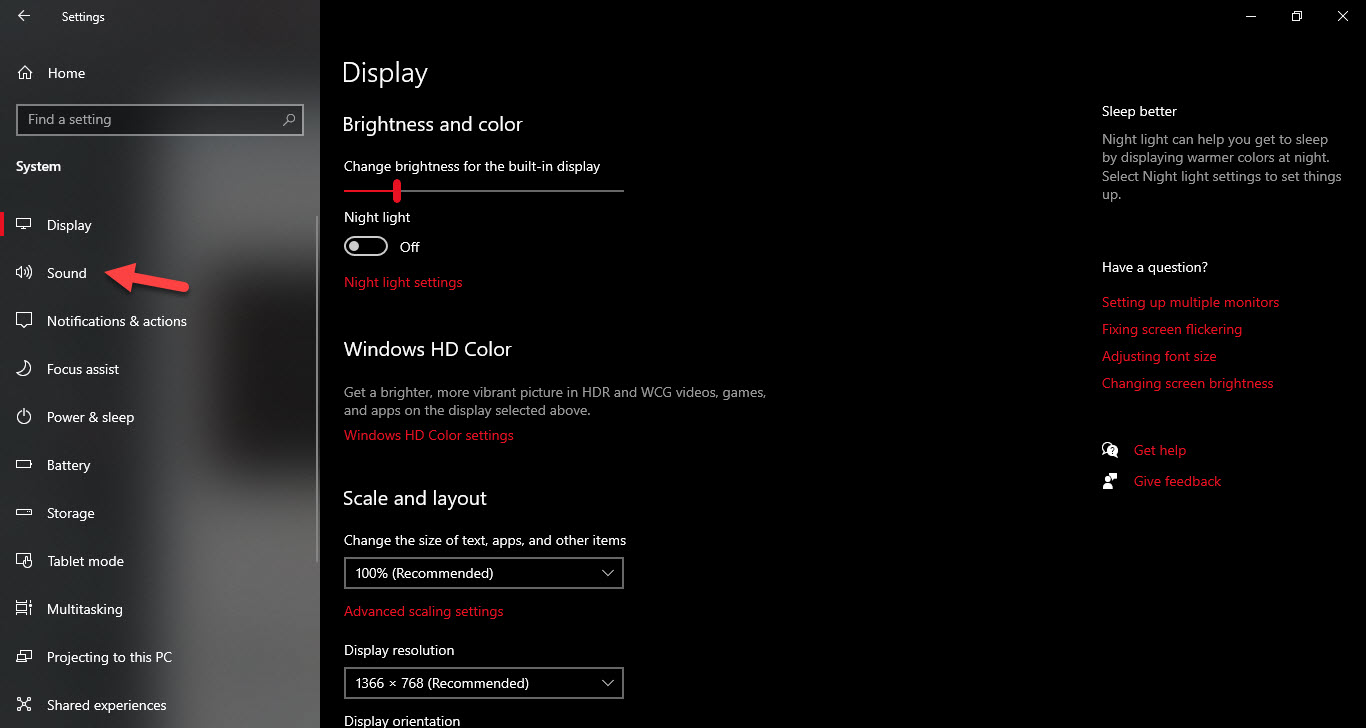Click the Sound speaker icon in sidebar
Viewport: 1366px width, 728px height.
[25, 273]
